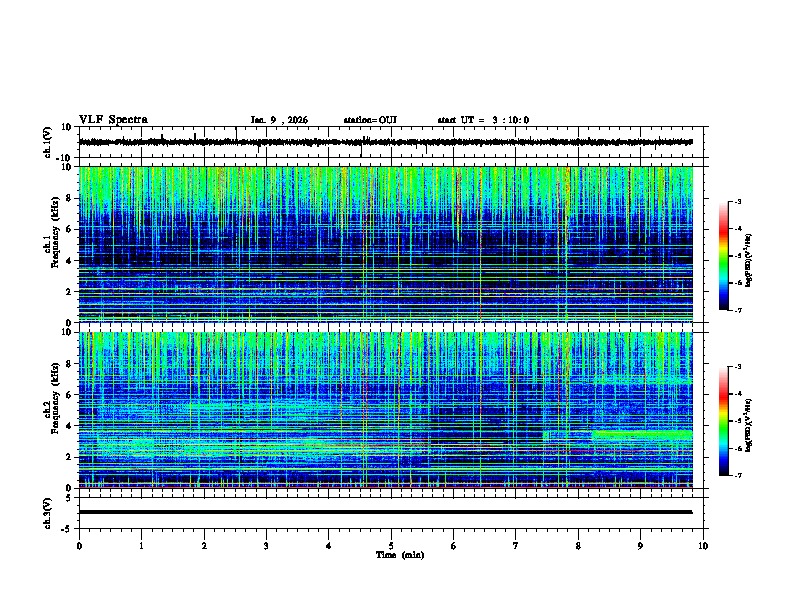
Task: Click the date "Jan. 9 , 2026"
Action: pyautogui.click(x=279, y=120)
